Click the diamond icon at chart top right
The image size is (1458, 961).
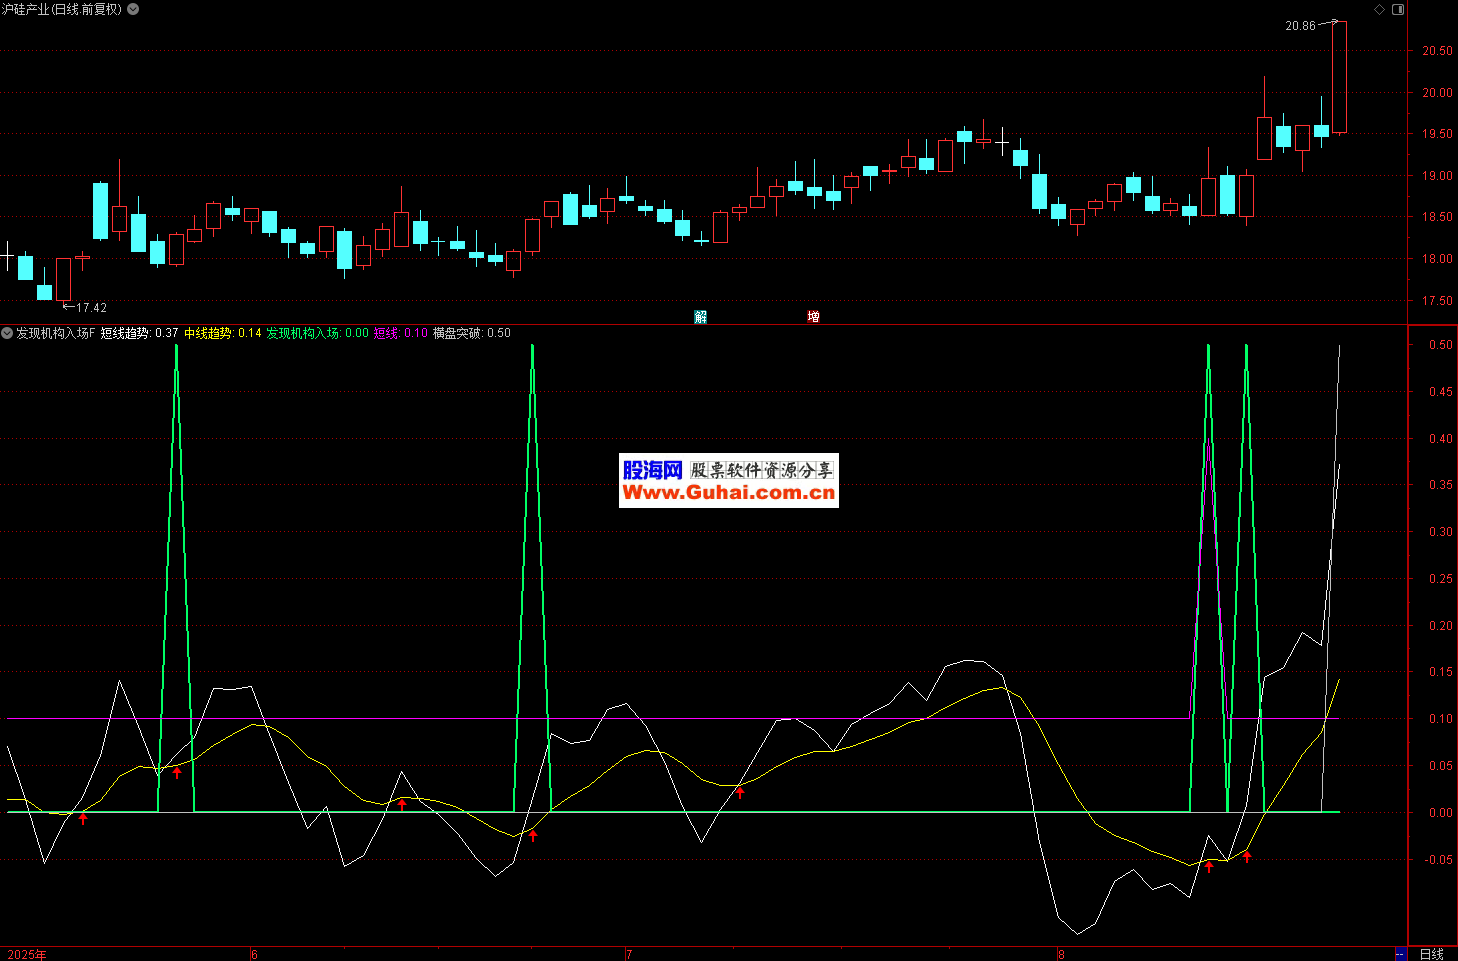click(1380, 9)
